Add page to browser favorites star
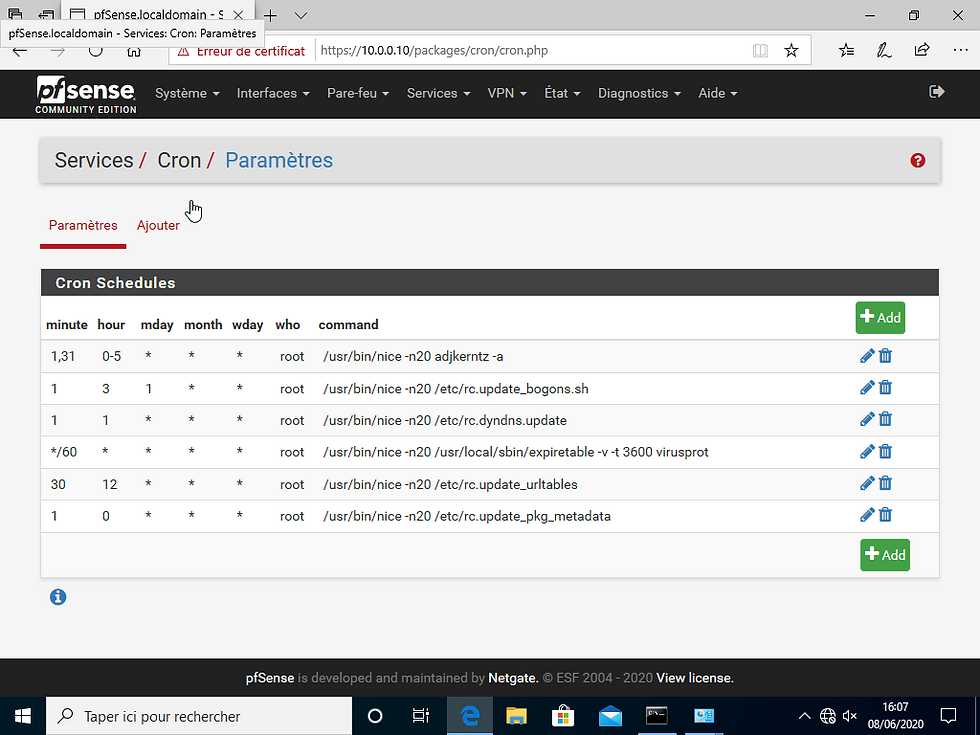 [791, 51]
